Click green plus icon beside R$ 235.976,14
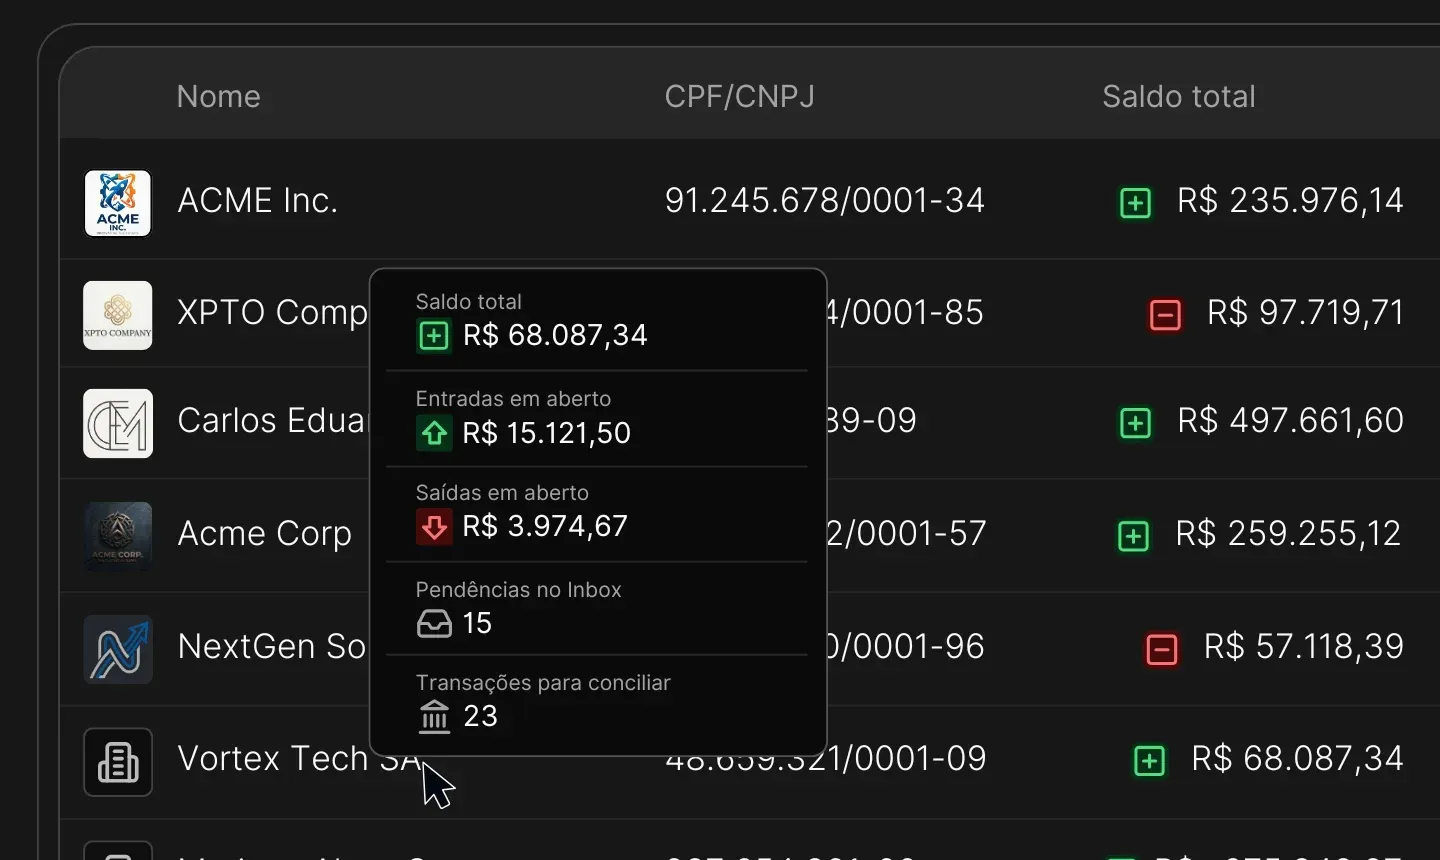 [x=1135, y=203]
